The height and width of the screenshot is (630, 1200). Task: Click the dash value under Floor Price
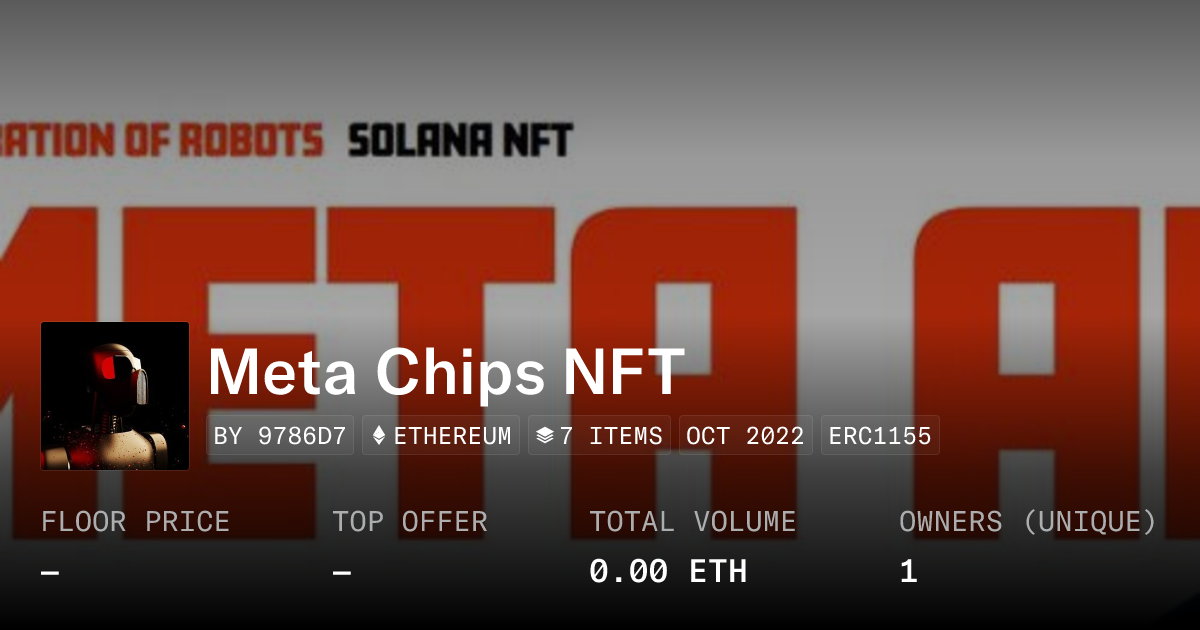[50, 572]
